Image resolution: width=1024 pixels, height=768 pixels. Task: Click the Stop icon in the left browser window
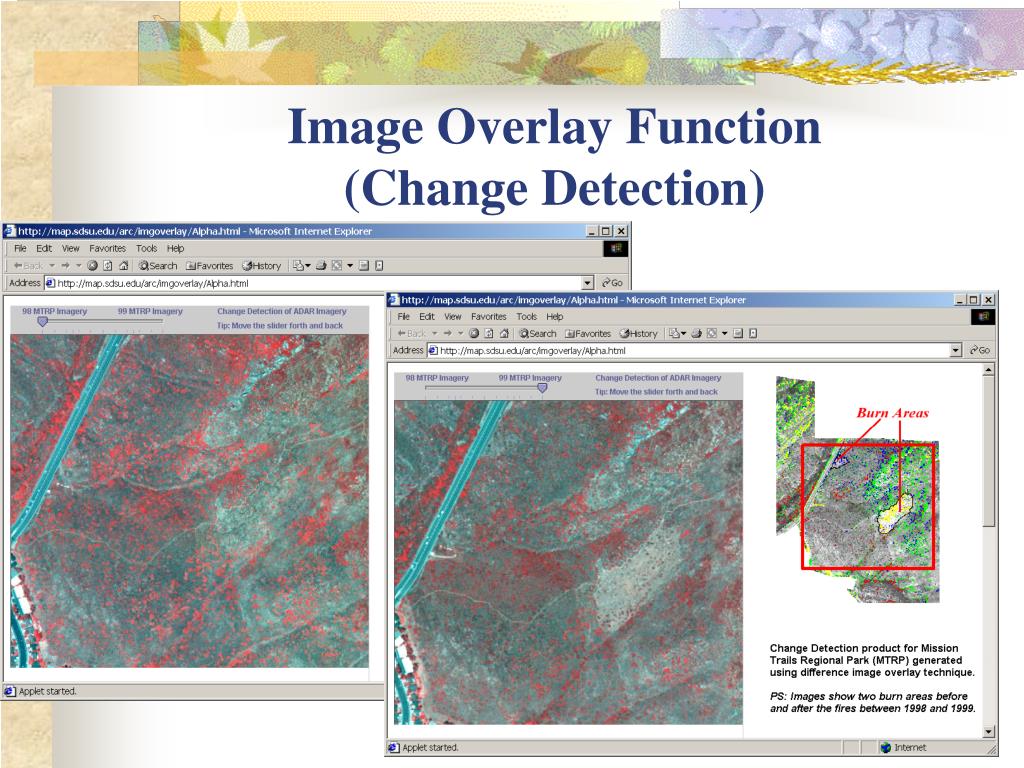(92, 266)
